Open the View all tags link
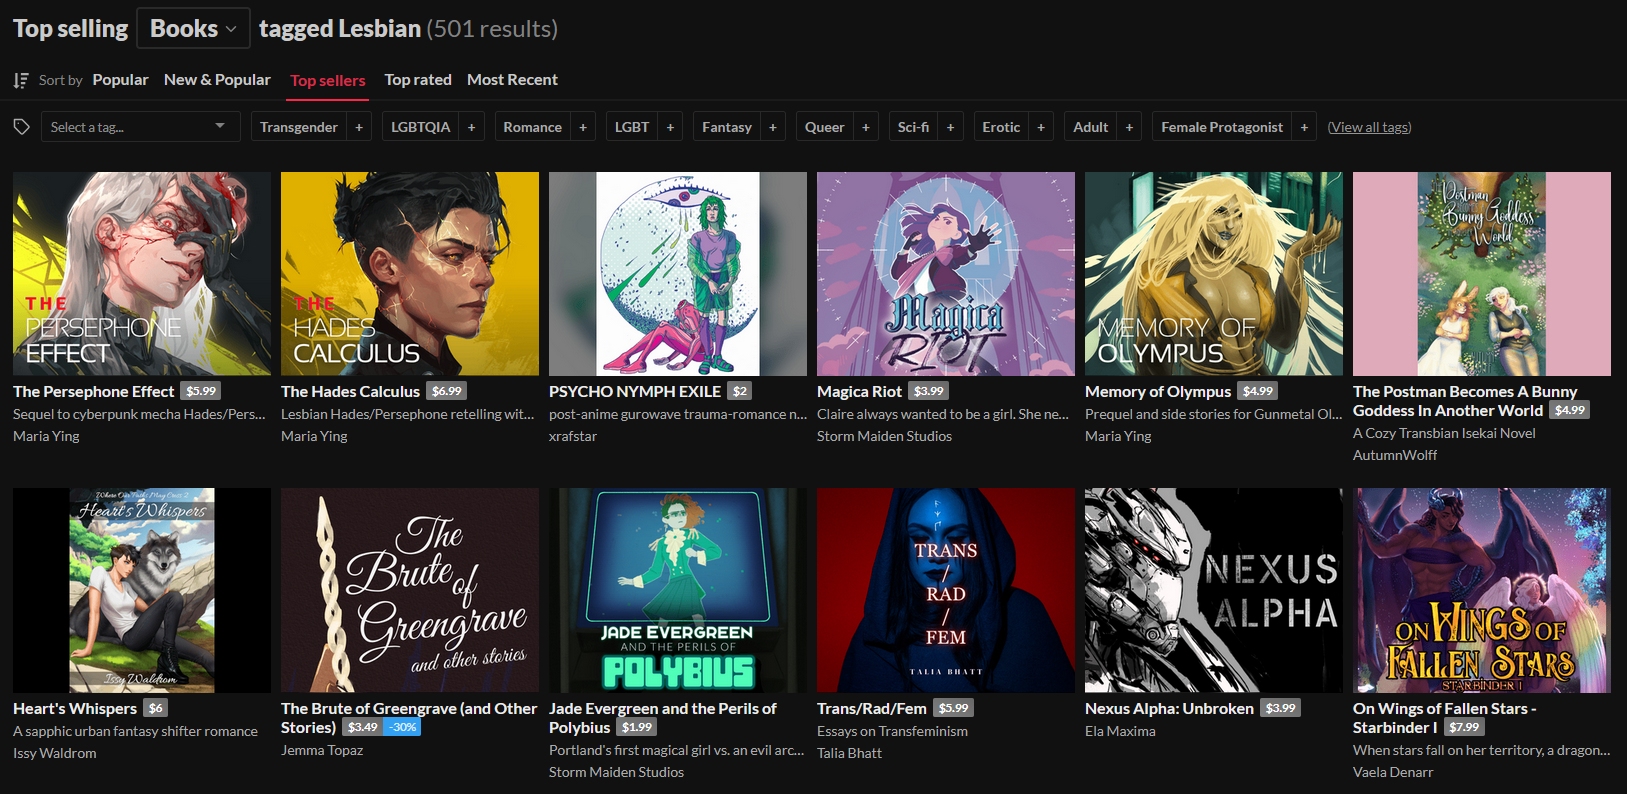 point(1369,127)
